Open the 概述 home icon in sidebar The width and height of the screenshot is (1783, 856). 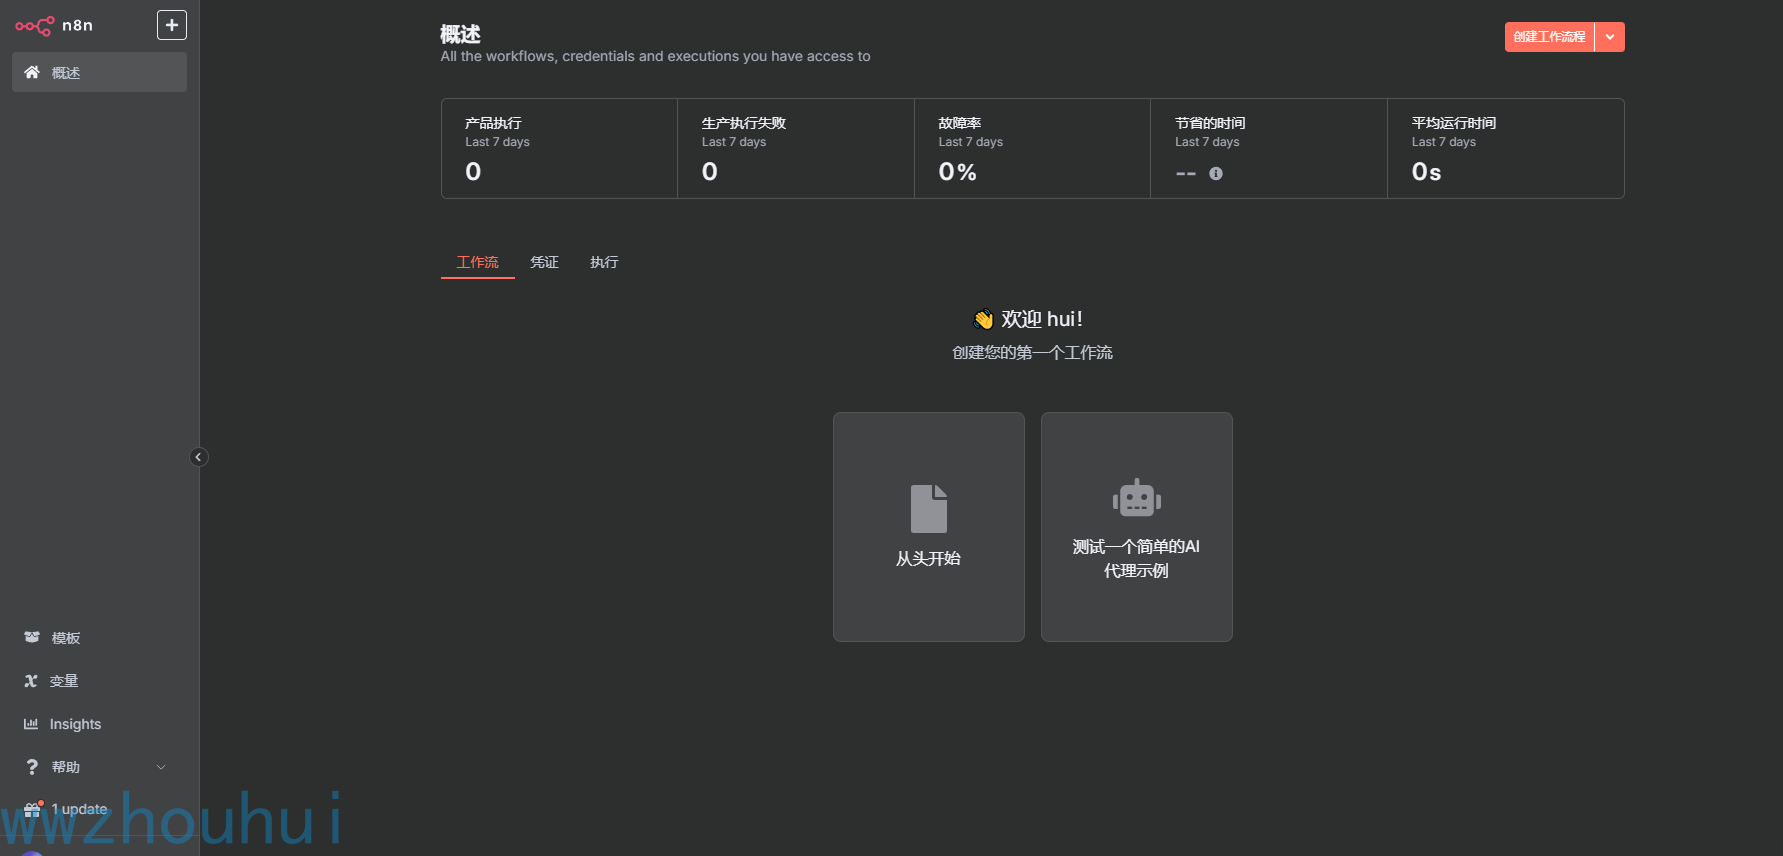pyautogui.click(x=32, y=72)
